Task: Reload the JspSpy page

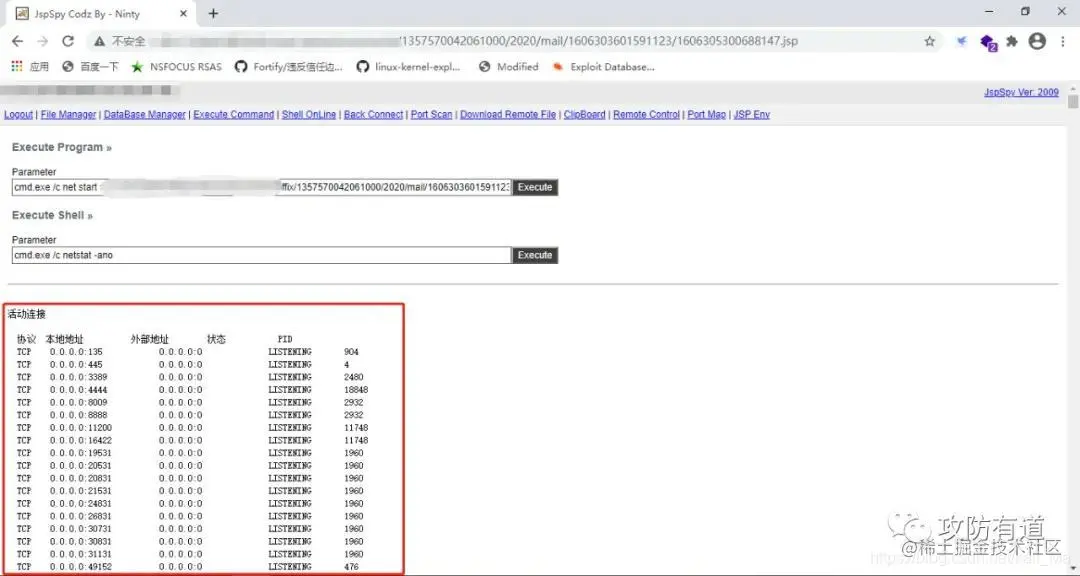Action: pos(68,41)
